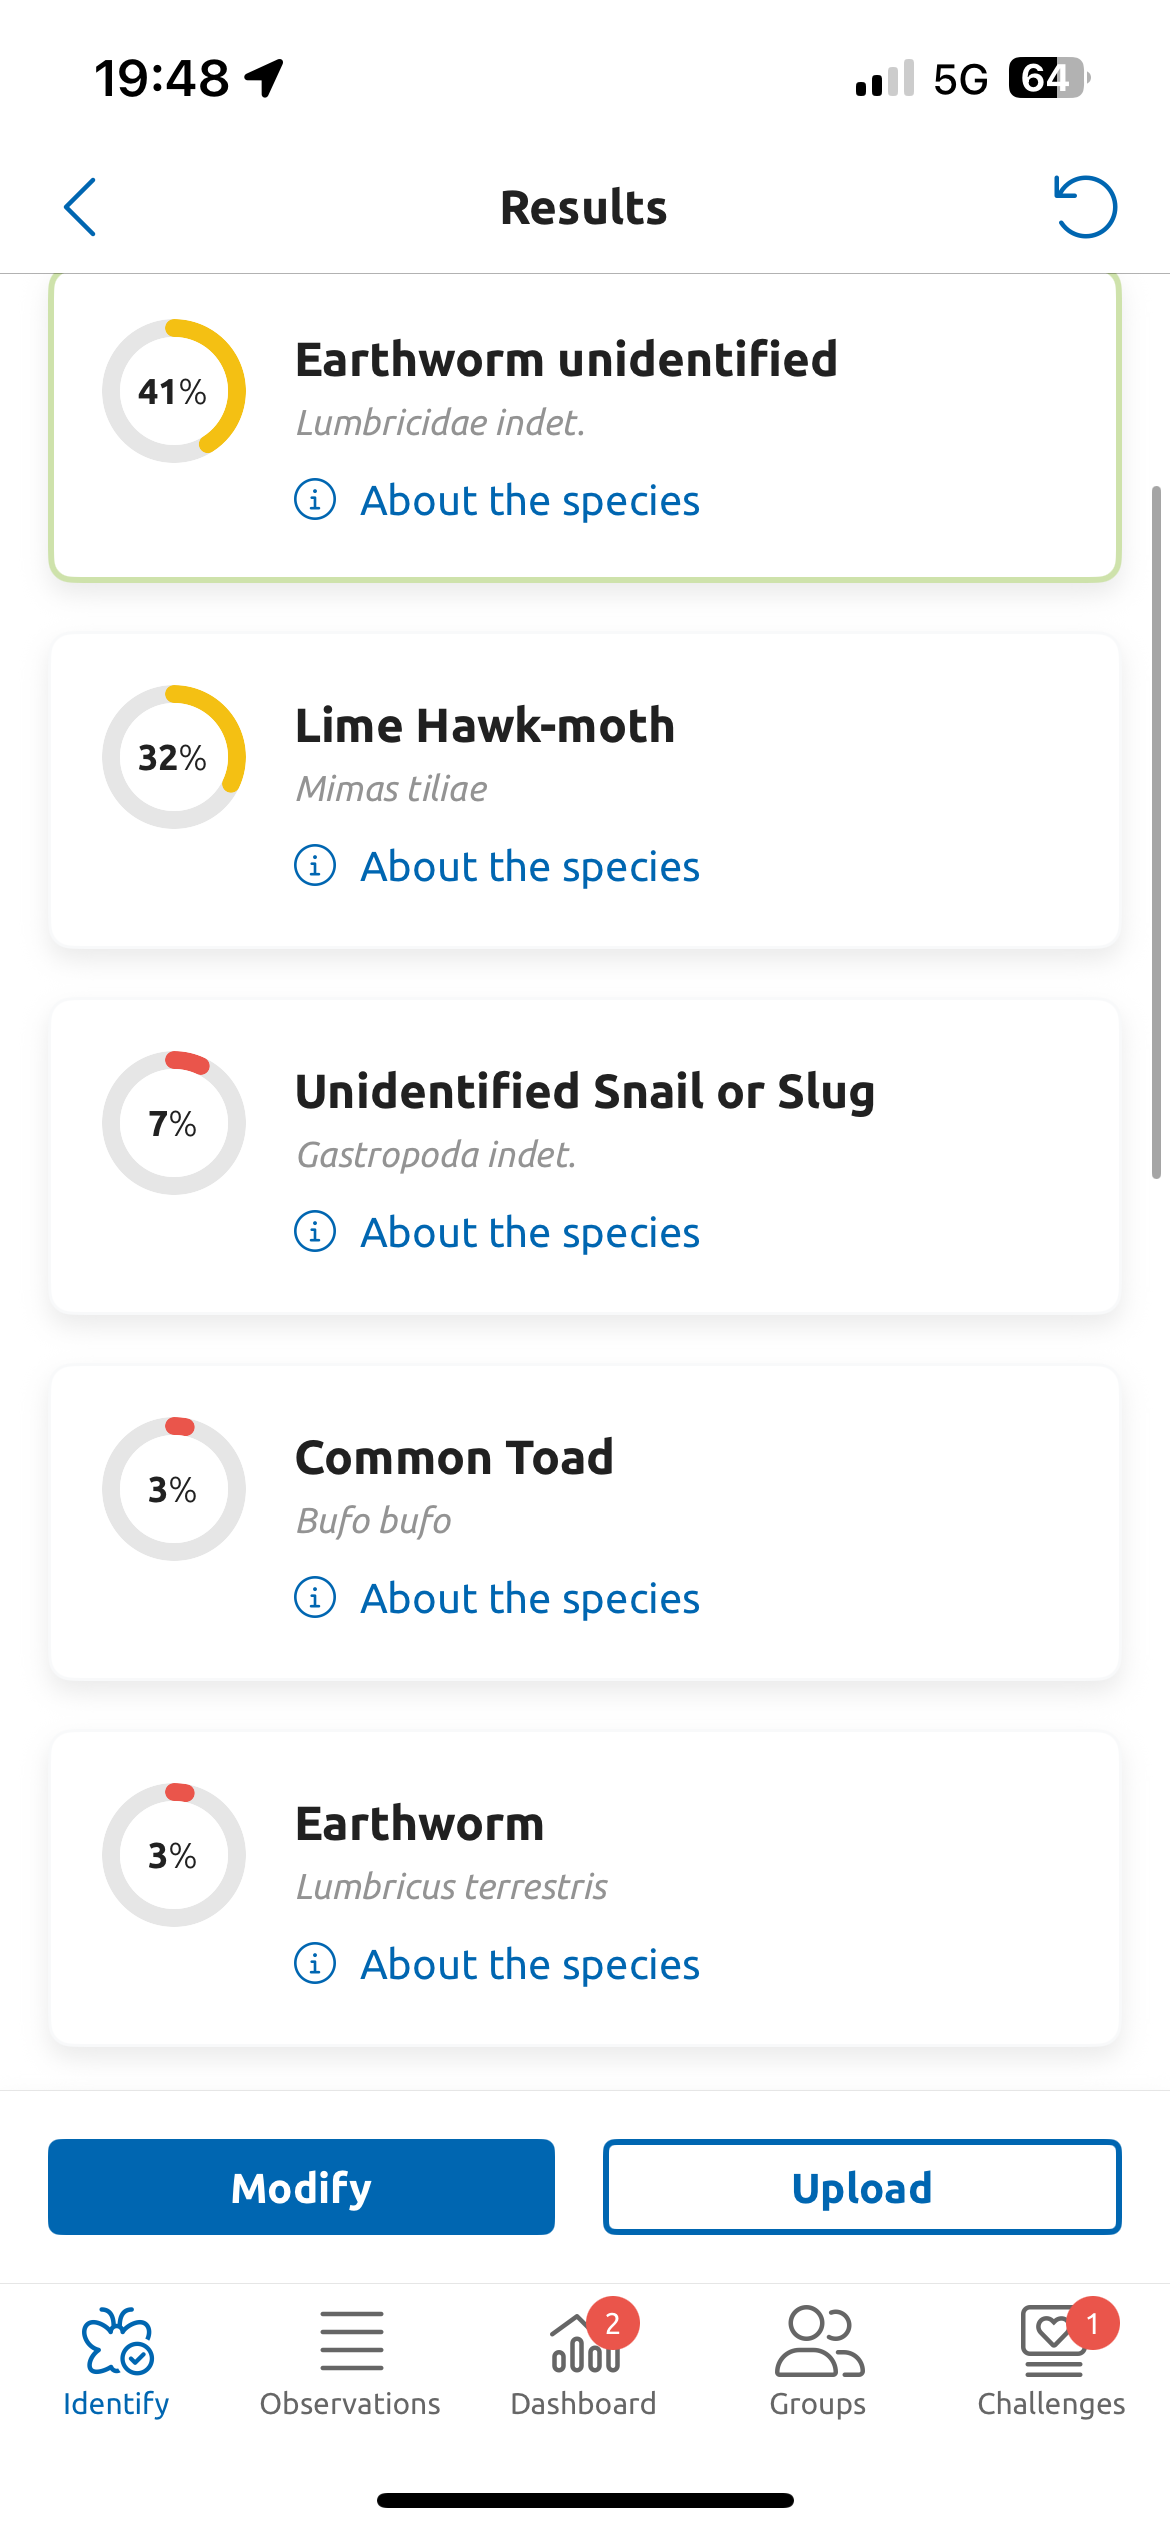Open About the species for Gastropoda indet.
This screenshot has width=1170, height=2532.
[x=529, y=1232]
